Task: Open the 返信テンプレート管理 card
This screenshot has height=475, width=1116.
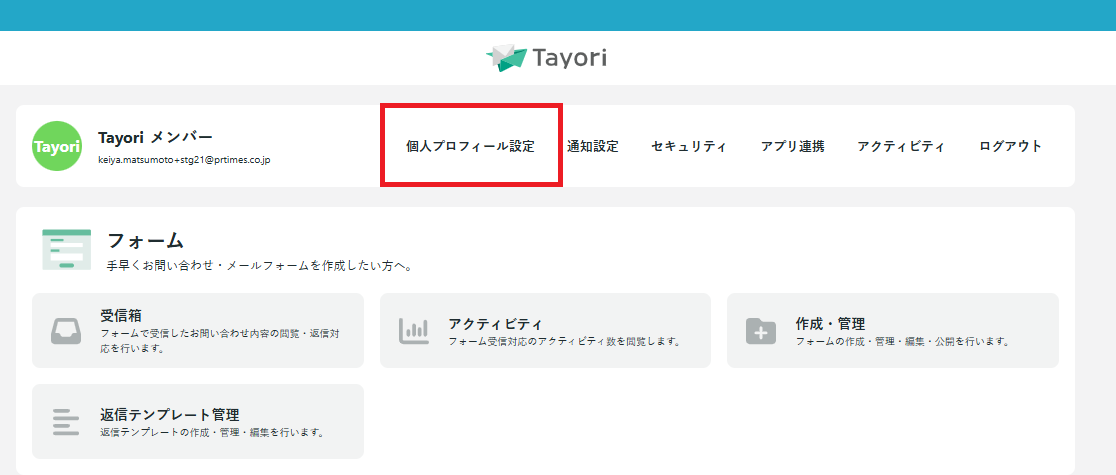Action: (198, 422)
